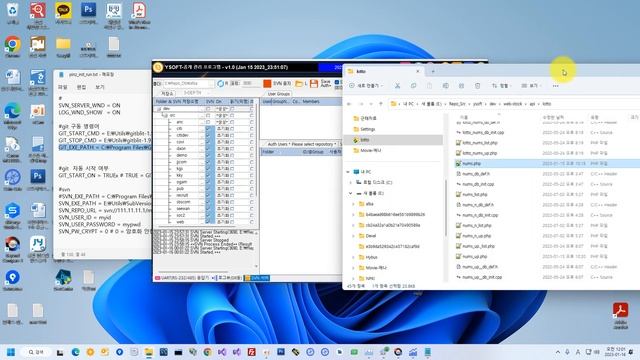
Task: Open the PDF document icon on desktop top row
Action: (139, 16)
